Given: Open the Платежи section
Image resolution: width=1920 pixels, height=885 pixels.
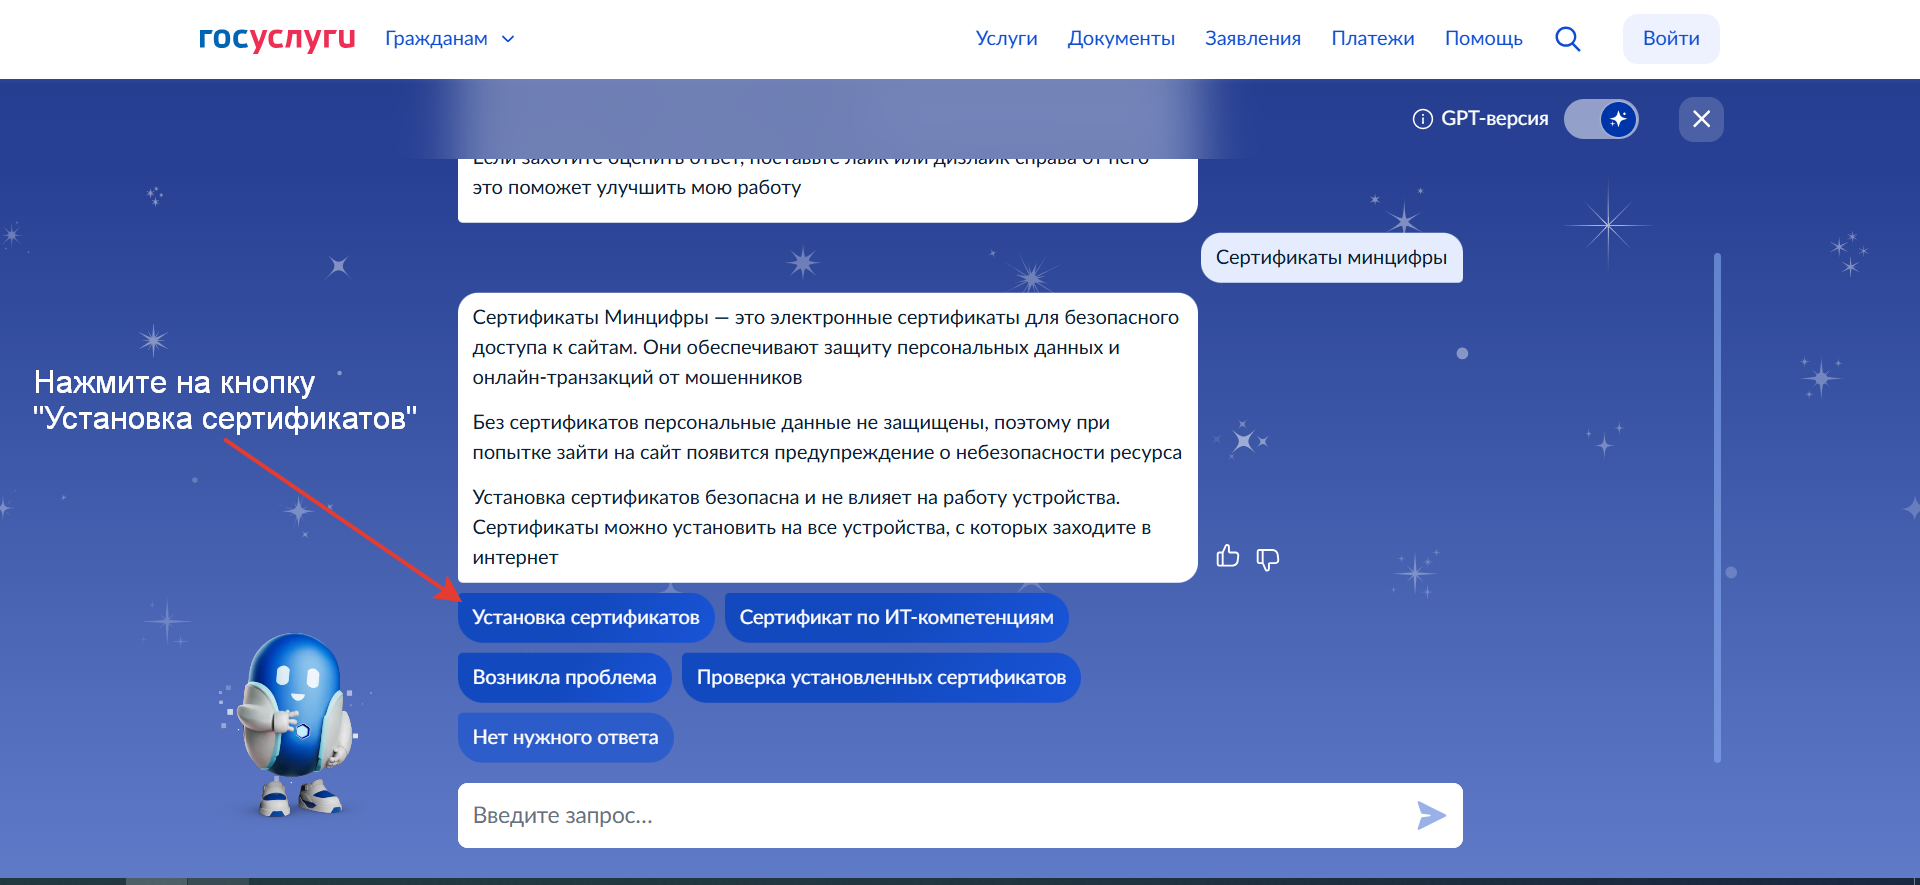Looking at the screenshot, I should 1372,39.
